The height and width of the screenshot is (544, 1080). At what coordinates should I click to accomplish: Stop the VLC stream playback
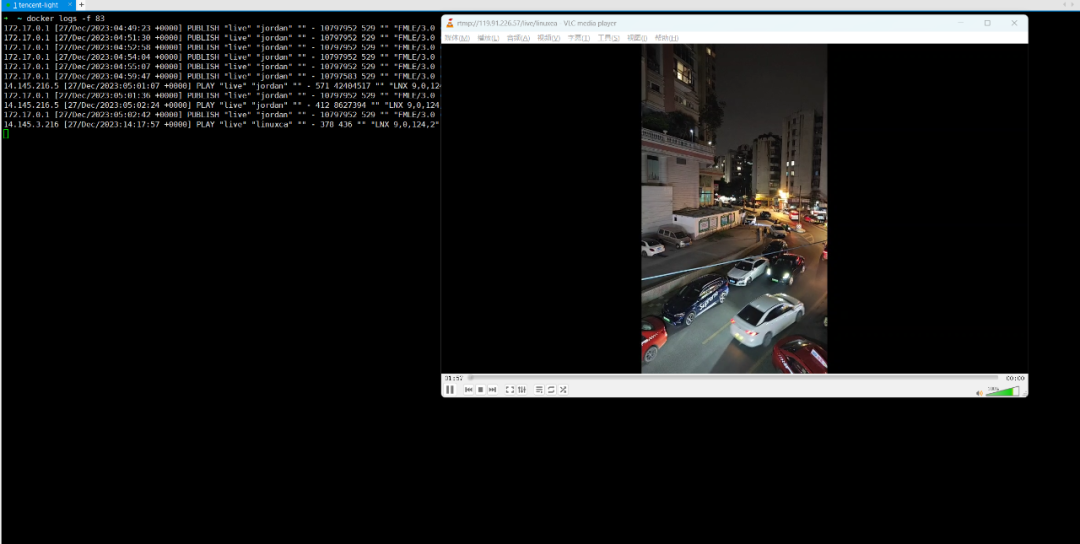point(480,390)
